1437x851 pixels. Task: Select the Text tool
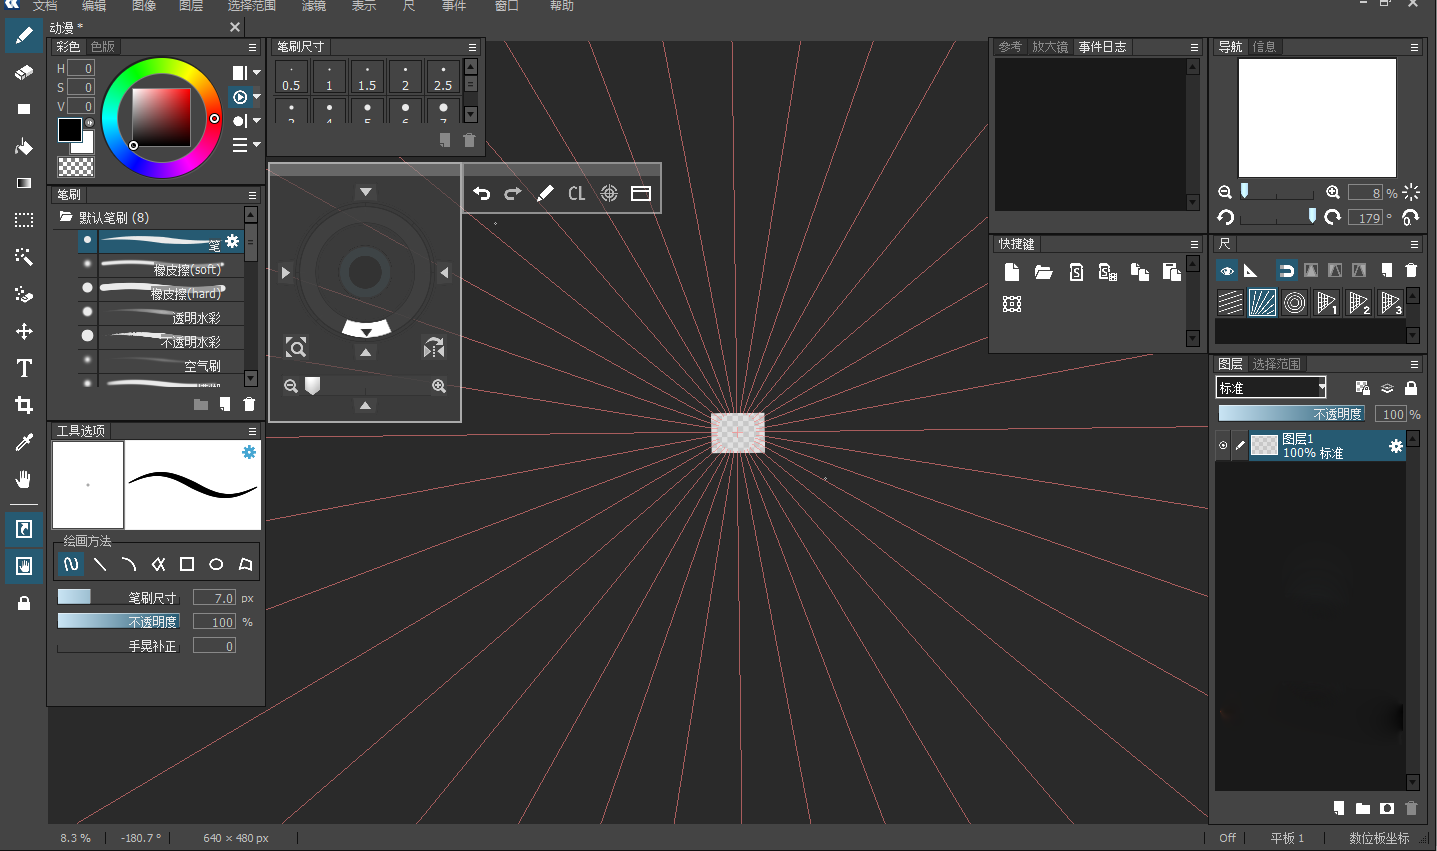[24, 368]
